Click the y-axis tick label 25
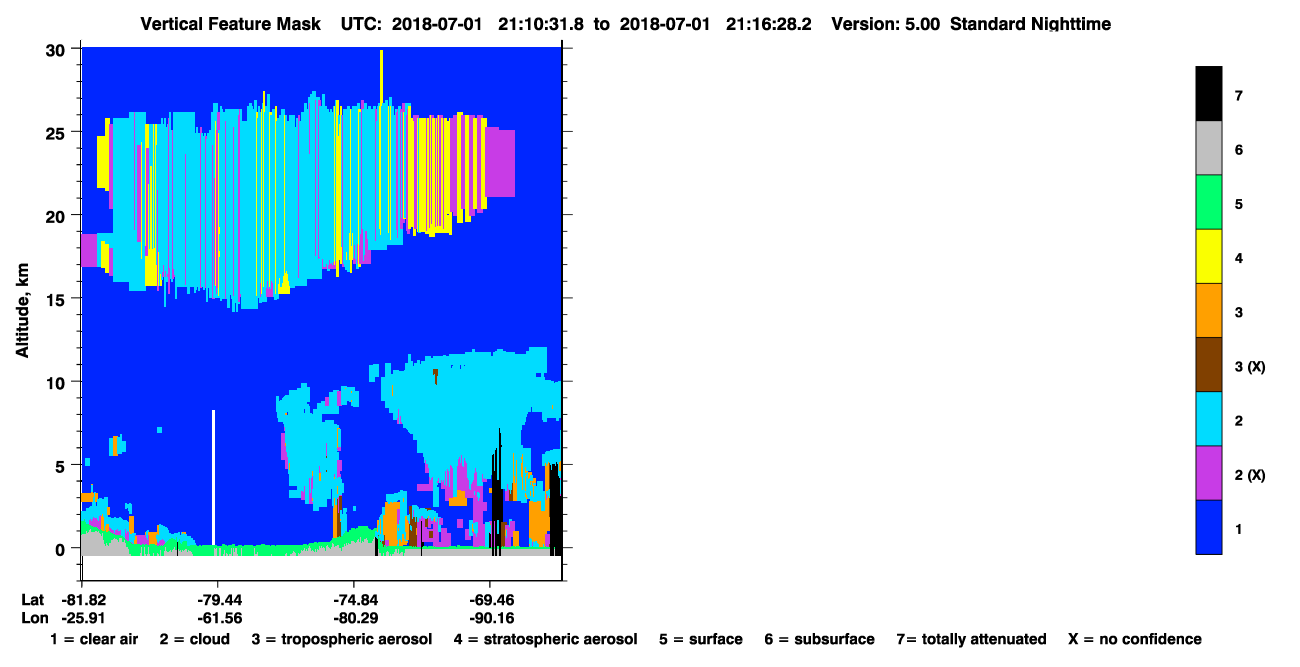This screenshot has height=667, width=1300. (x=57, y=132)
